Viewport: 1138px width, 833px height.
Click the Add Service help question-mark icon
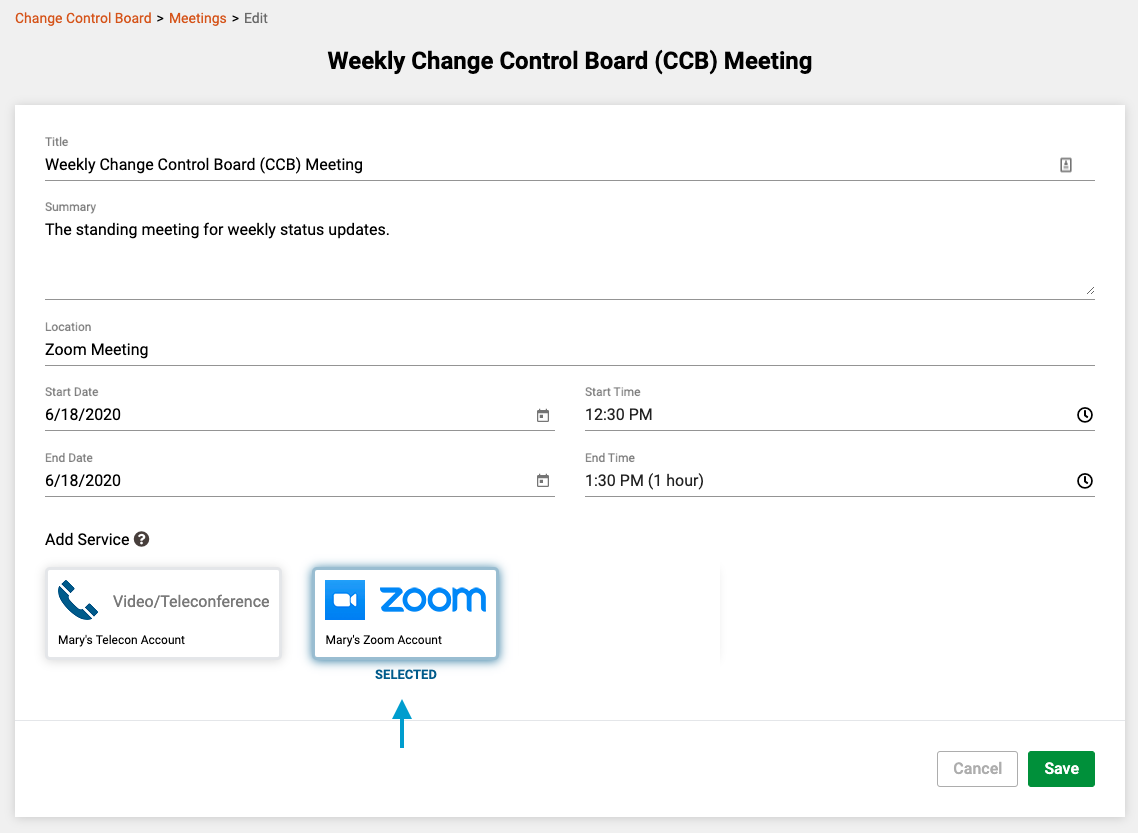pos(142,539)
